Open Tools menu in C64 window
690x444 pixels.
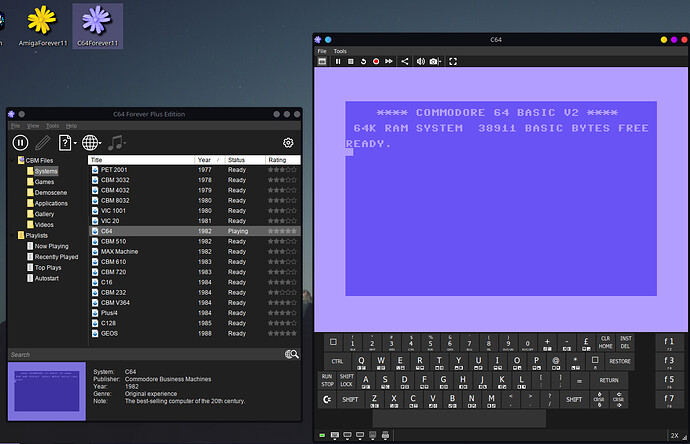click(x=340, y=51)
